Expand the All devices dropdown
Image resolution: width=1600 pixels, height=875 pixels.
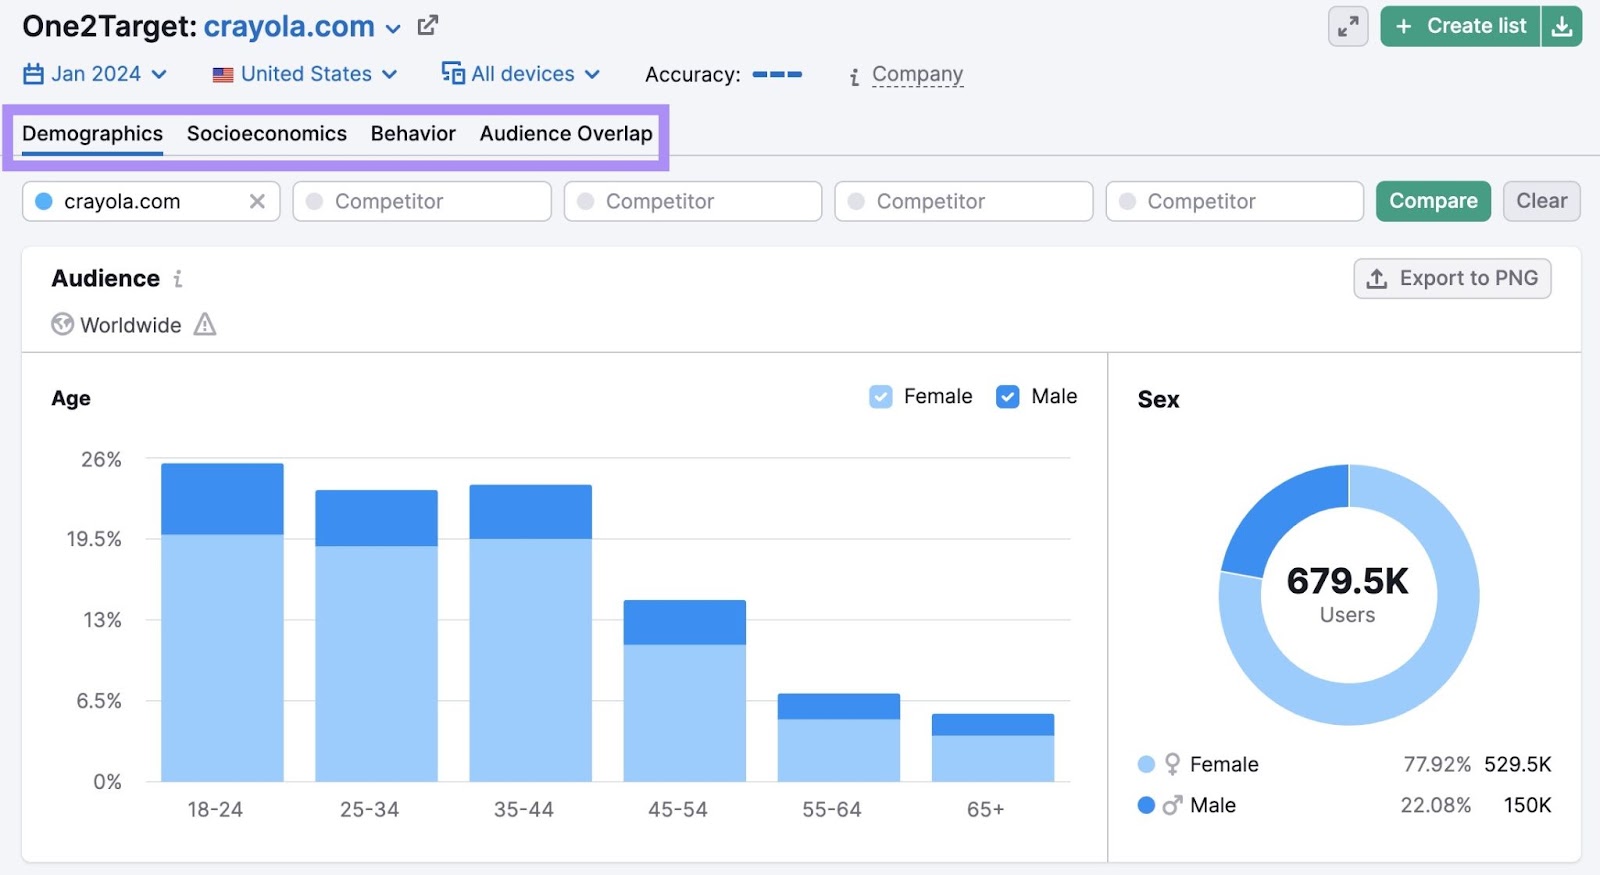[521, 75]
